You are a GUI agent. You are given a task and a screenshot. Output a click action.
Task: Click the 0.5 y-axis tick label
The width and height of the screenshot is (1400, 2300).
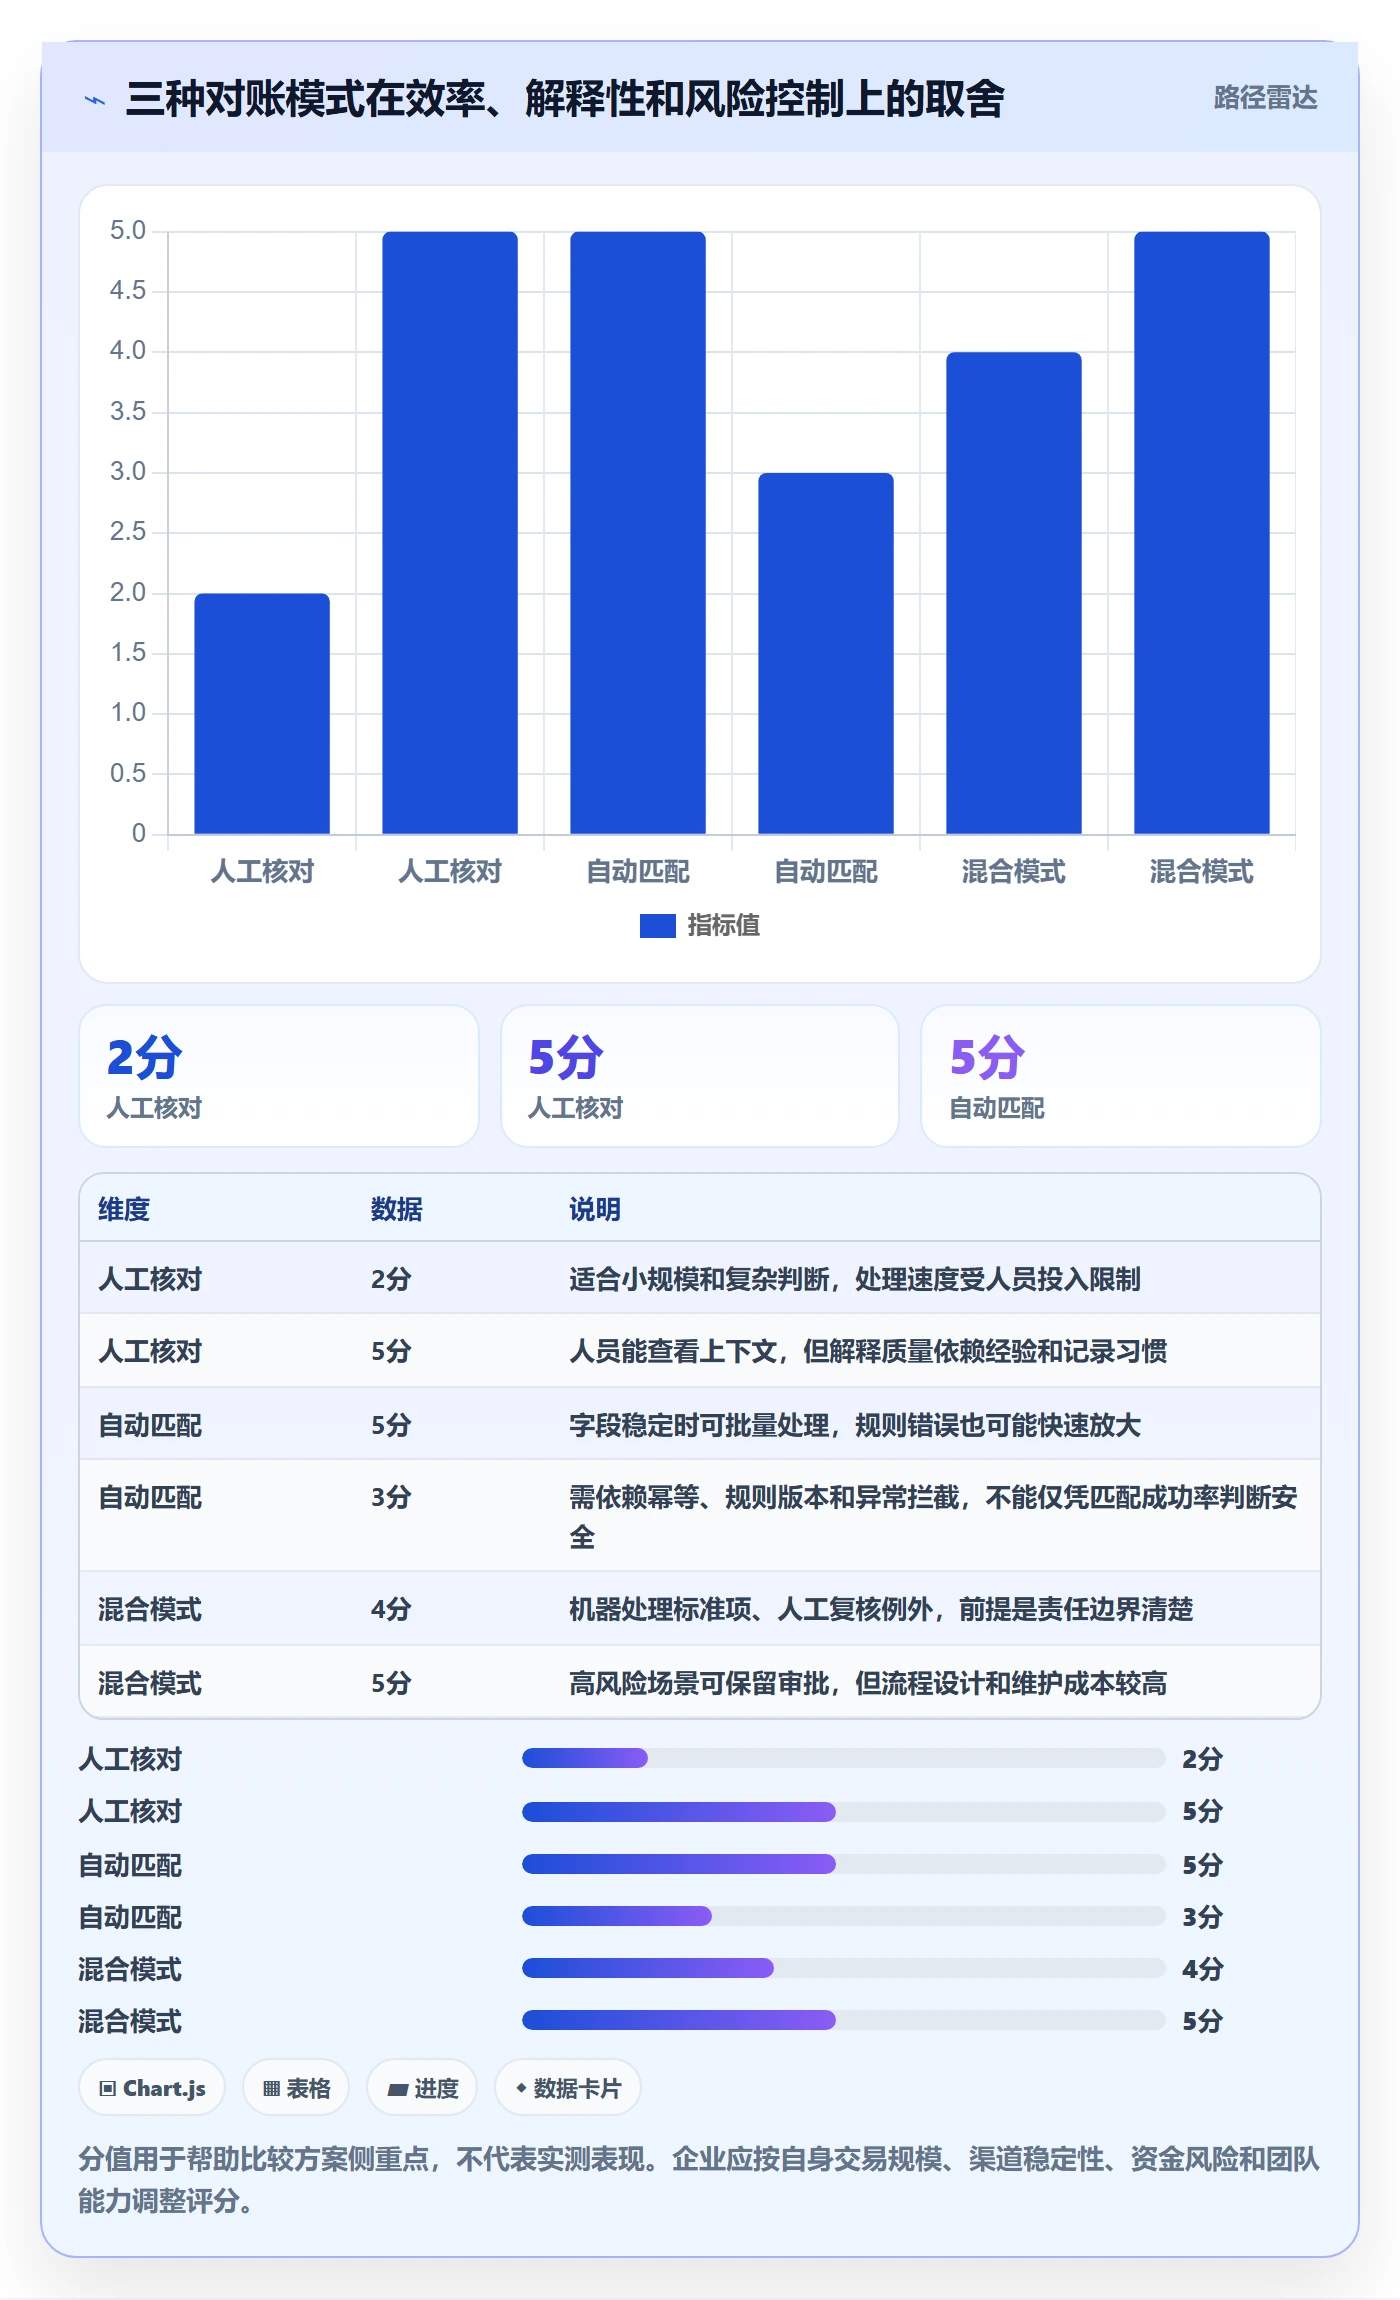click(128, 773)
